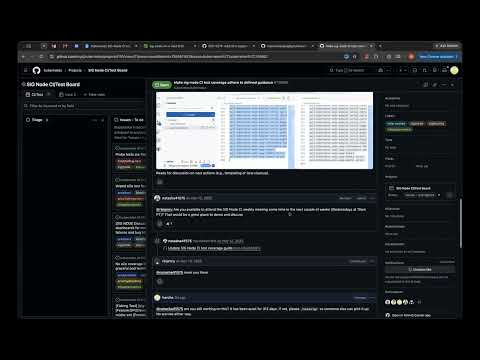This screenshot has width=480, height=360.
Task: Open the issue more options menu
Action: (444, 85)
